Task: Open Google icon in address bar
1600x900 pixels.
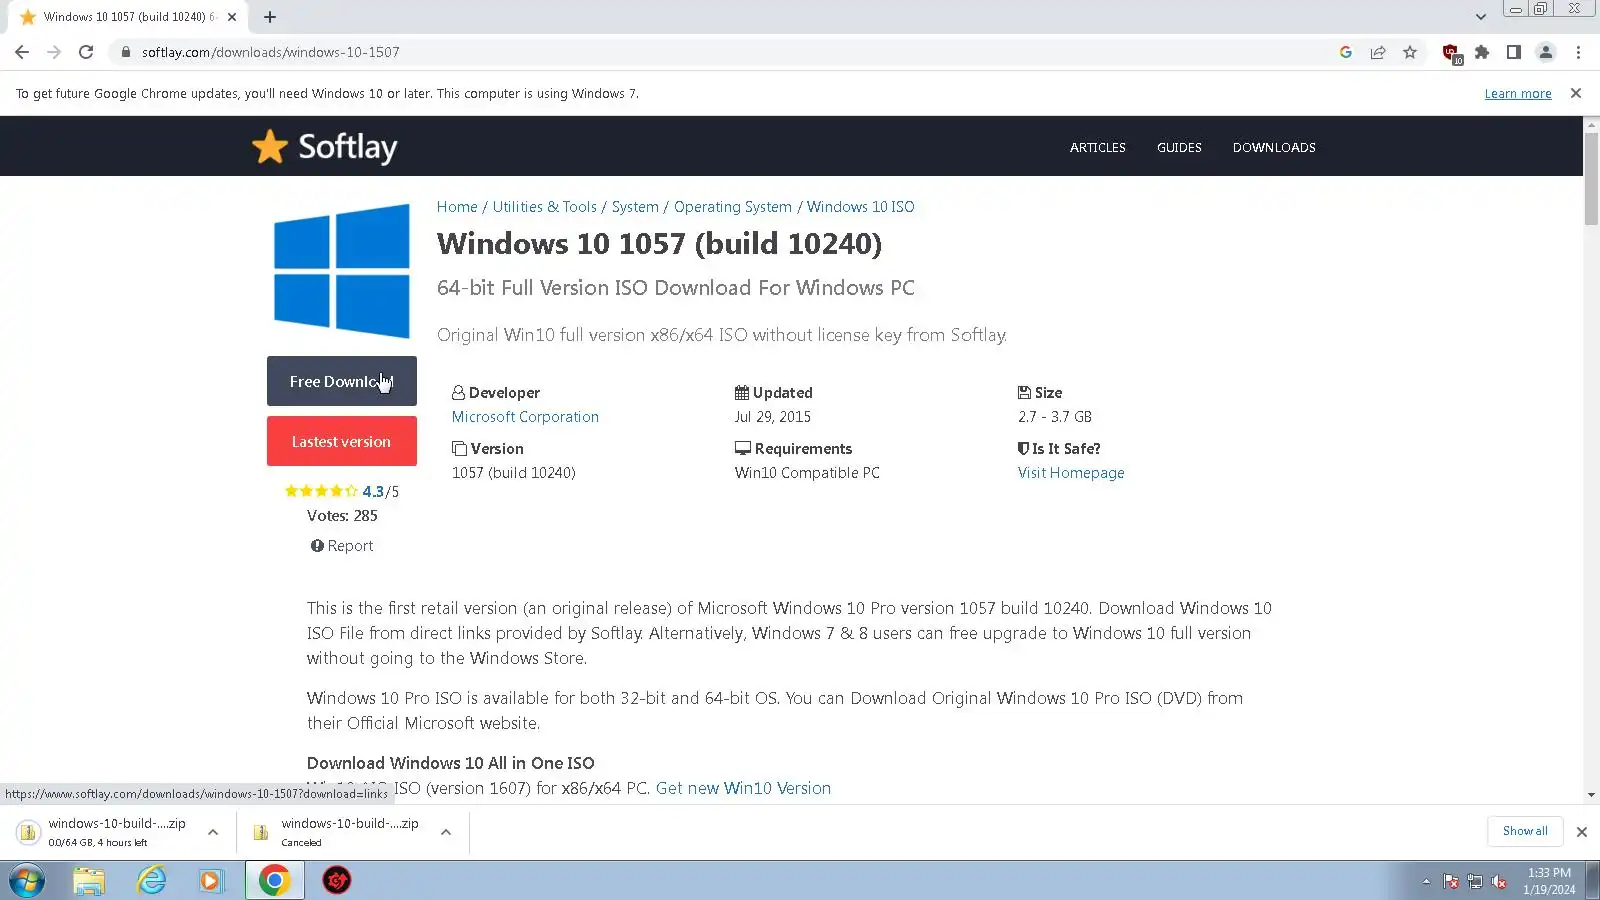Action: [1346, 52]
